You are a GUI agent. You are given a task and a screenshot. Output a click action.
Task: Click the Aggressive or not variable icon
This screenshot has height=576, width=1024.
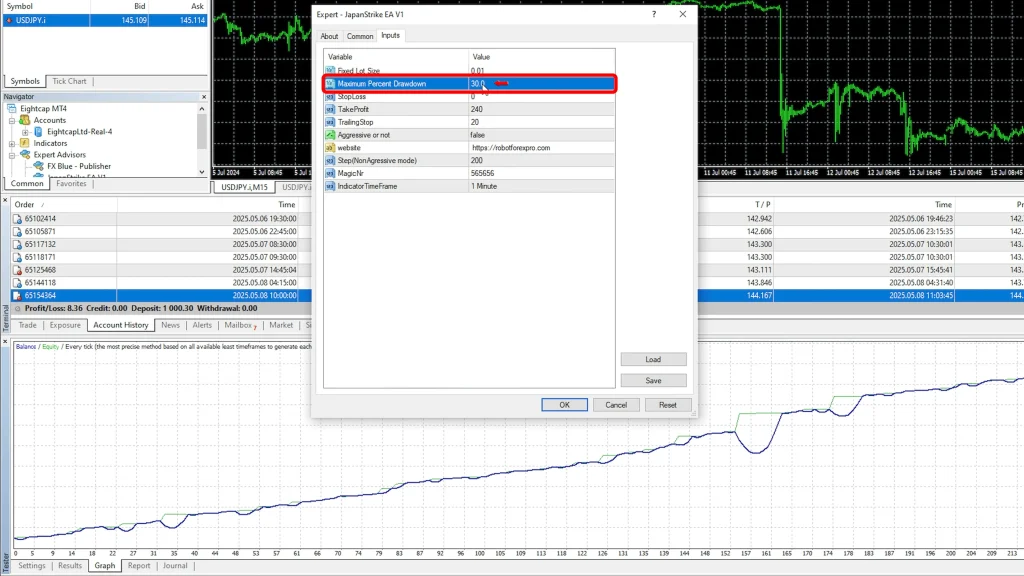coord(330,134)
